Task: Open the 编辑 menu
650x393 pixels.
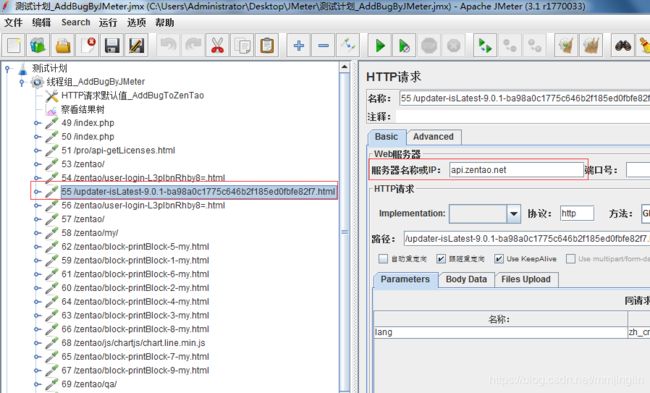Action: pos(41,22)
